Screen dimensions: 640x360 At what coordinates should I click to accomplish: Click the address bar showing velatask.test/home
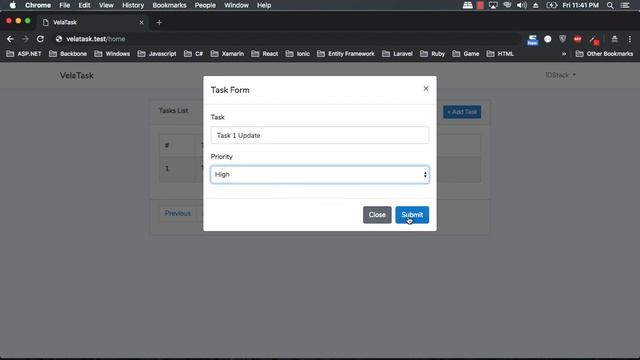click(x=286, y=39)
